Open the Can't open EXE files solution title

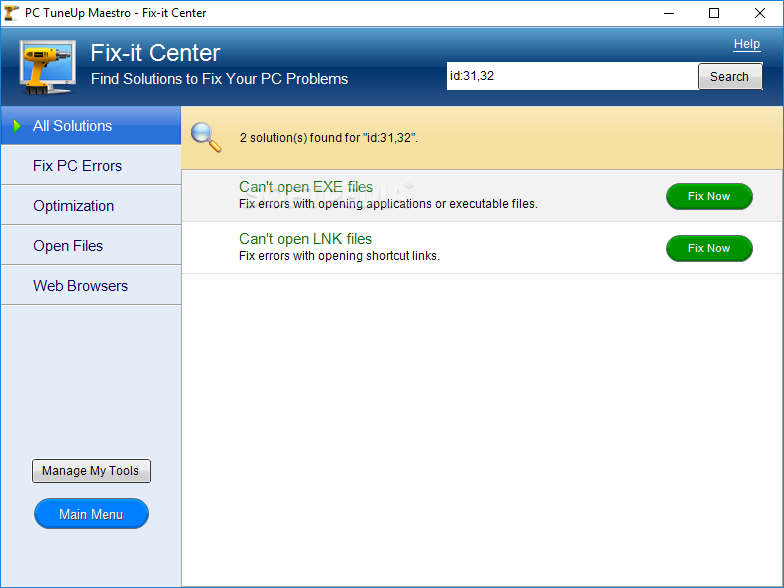[306, 187]
